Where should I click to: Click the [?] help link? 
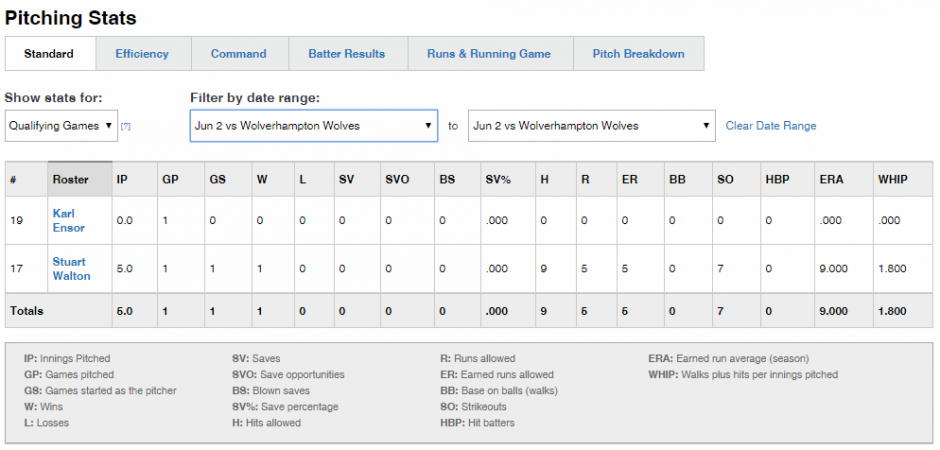(x=126, y=126)
